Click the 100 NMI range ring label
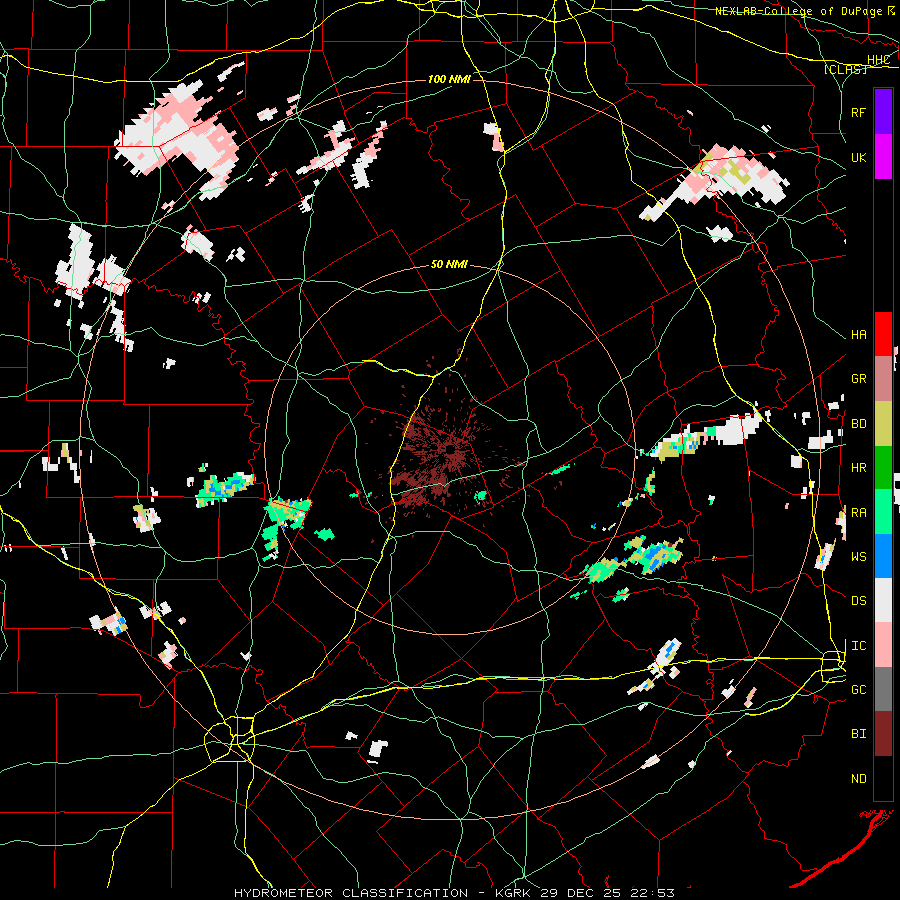900x900 pixels. pyautogui.click(x=449, y=79)
